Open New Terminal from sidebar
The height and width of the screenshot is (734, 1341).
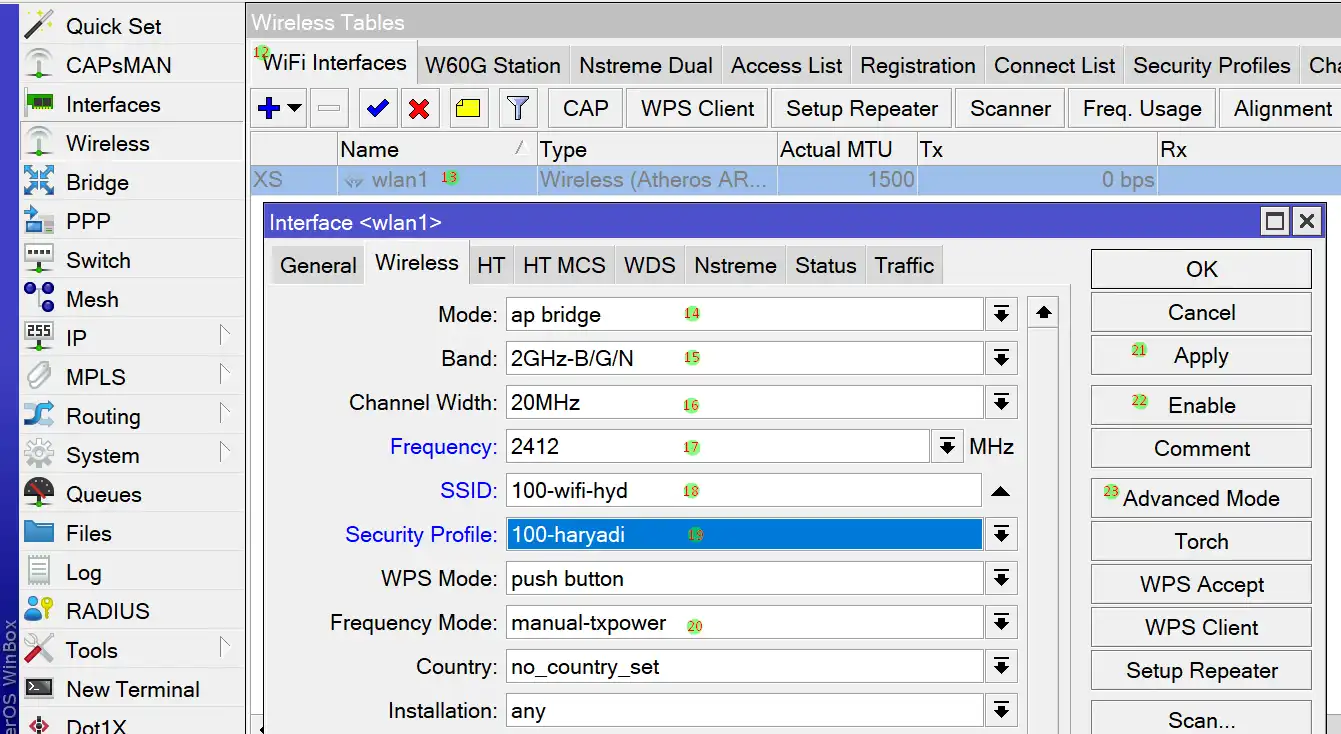coord(132,690)
